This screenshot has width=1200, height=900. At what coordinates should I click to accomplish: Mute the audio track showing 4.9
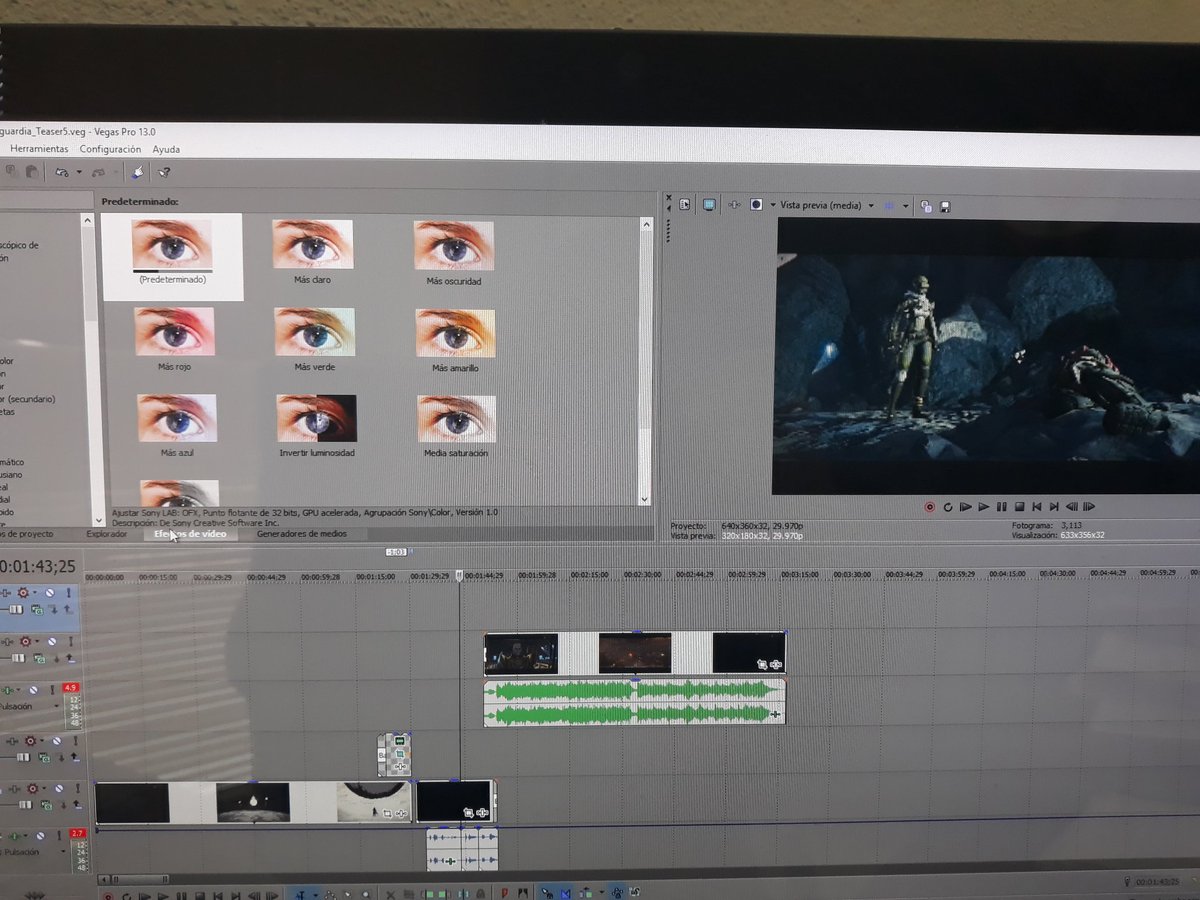coord(33,690)
